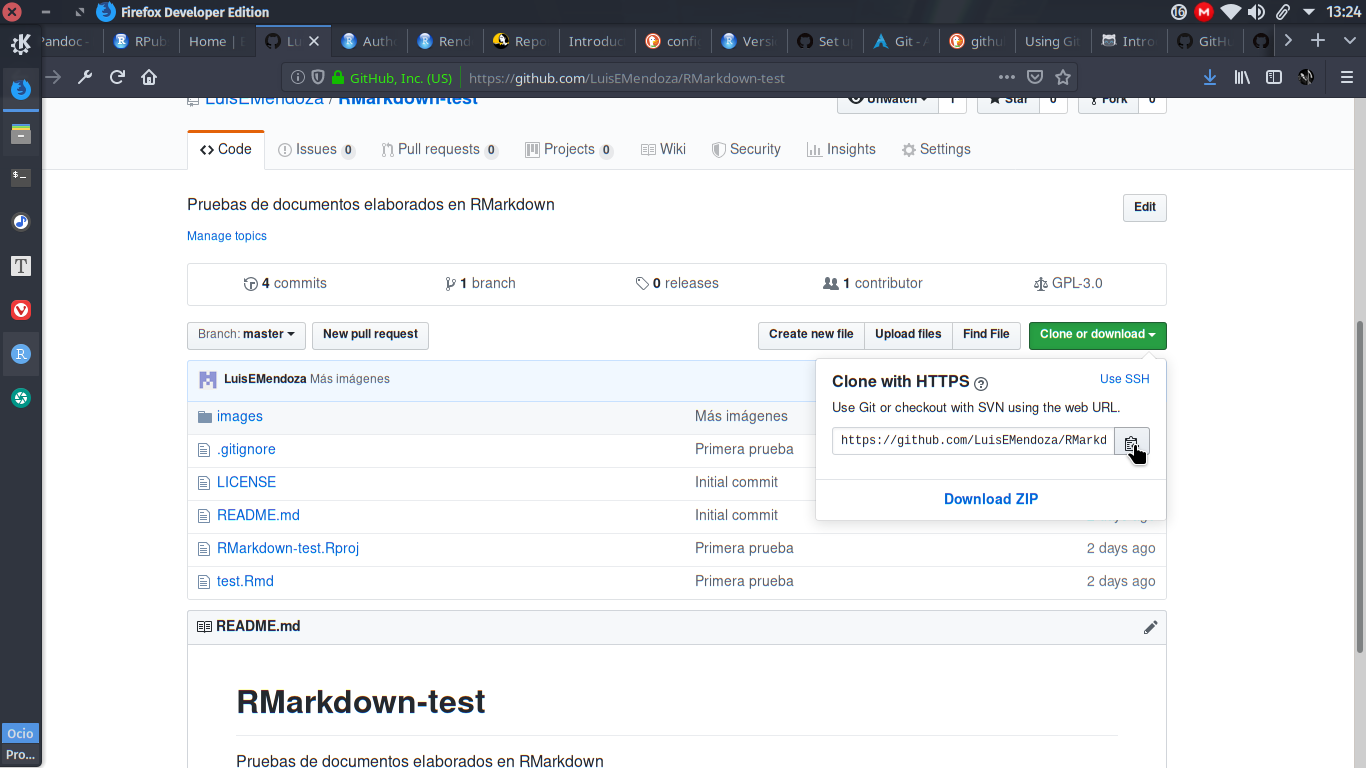1366x768 pixels.
Task: Open the green aperture app in the dock
Action: coord(21,398)
